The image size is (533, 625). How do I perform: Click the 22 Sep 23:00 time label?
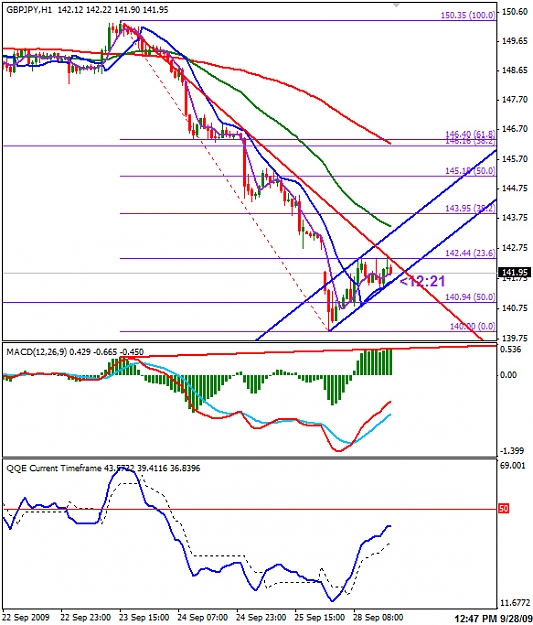tap(86, 618)
